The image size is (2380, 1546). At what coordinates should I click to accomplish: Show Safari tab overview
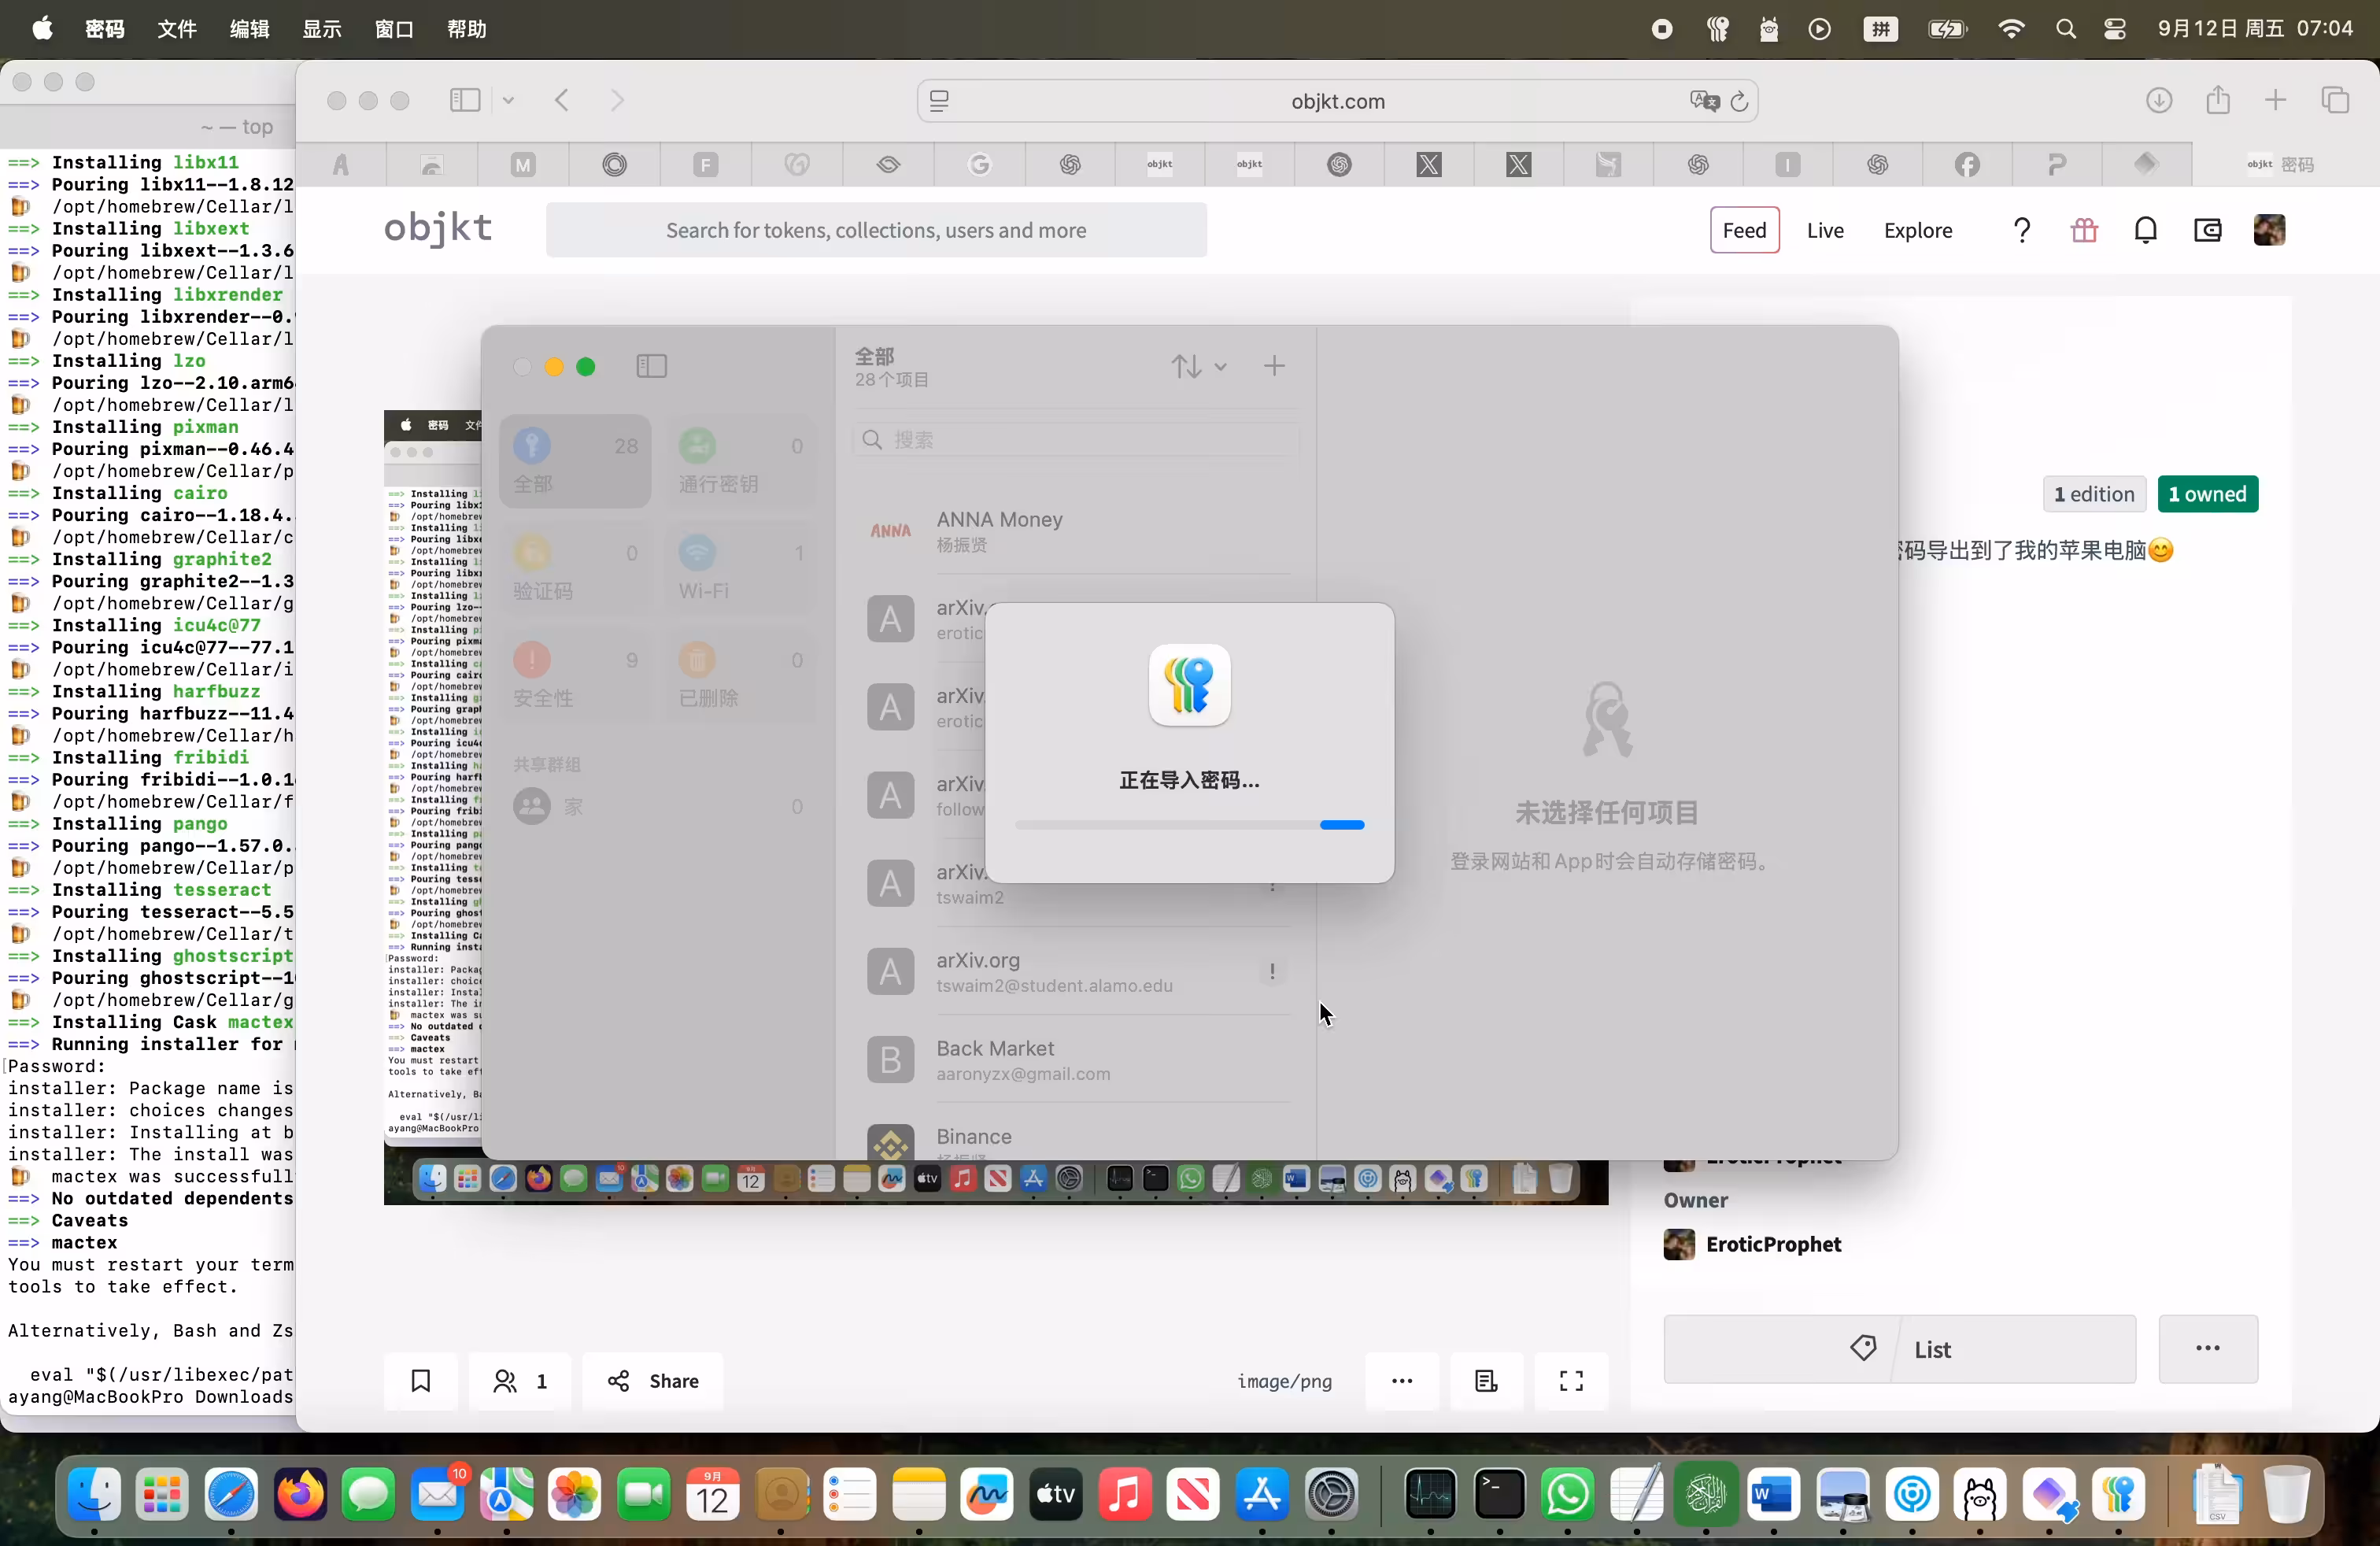(x=2335, y=100)
